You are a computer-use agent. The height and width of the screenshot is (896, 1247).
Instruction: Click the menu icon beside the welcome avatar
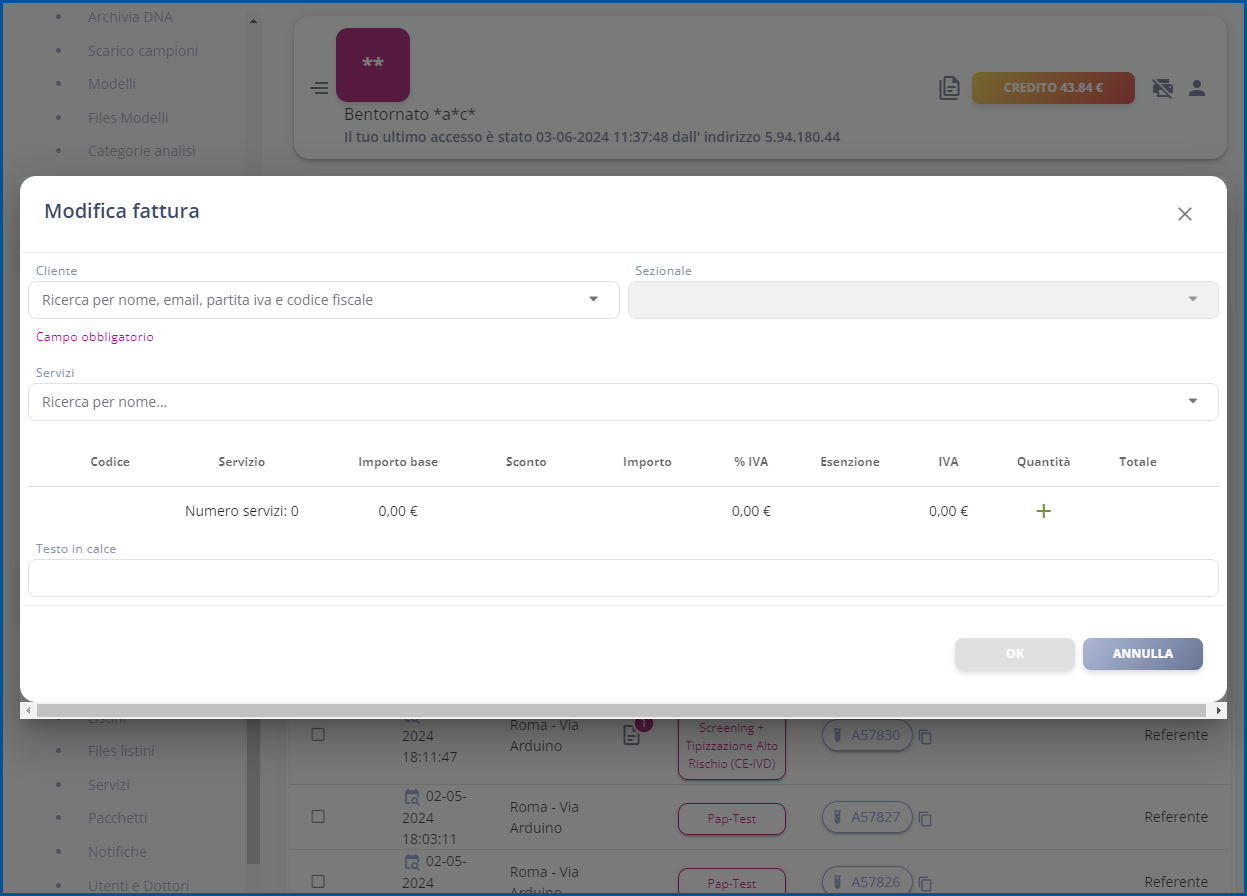(x=318, y=88)
